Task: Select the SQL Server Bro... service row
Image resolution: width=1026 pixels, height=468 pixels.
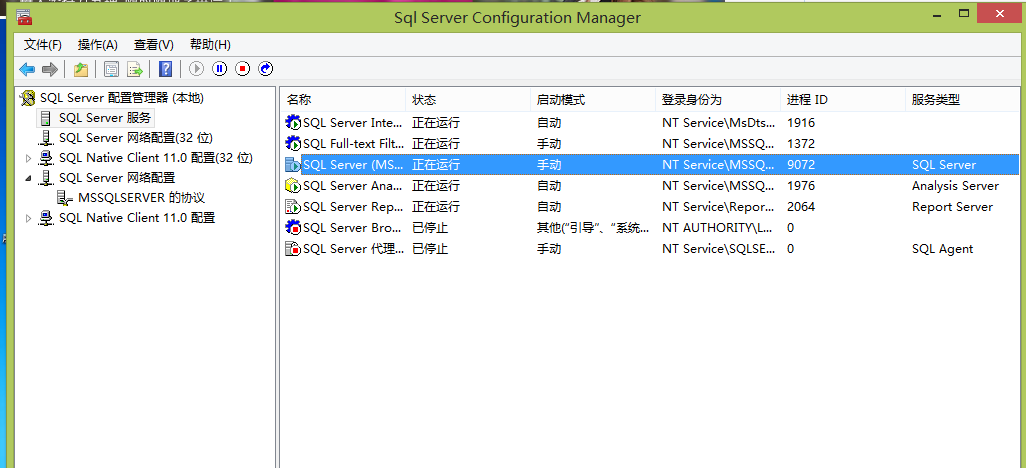Action: point(652,228)
